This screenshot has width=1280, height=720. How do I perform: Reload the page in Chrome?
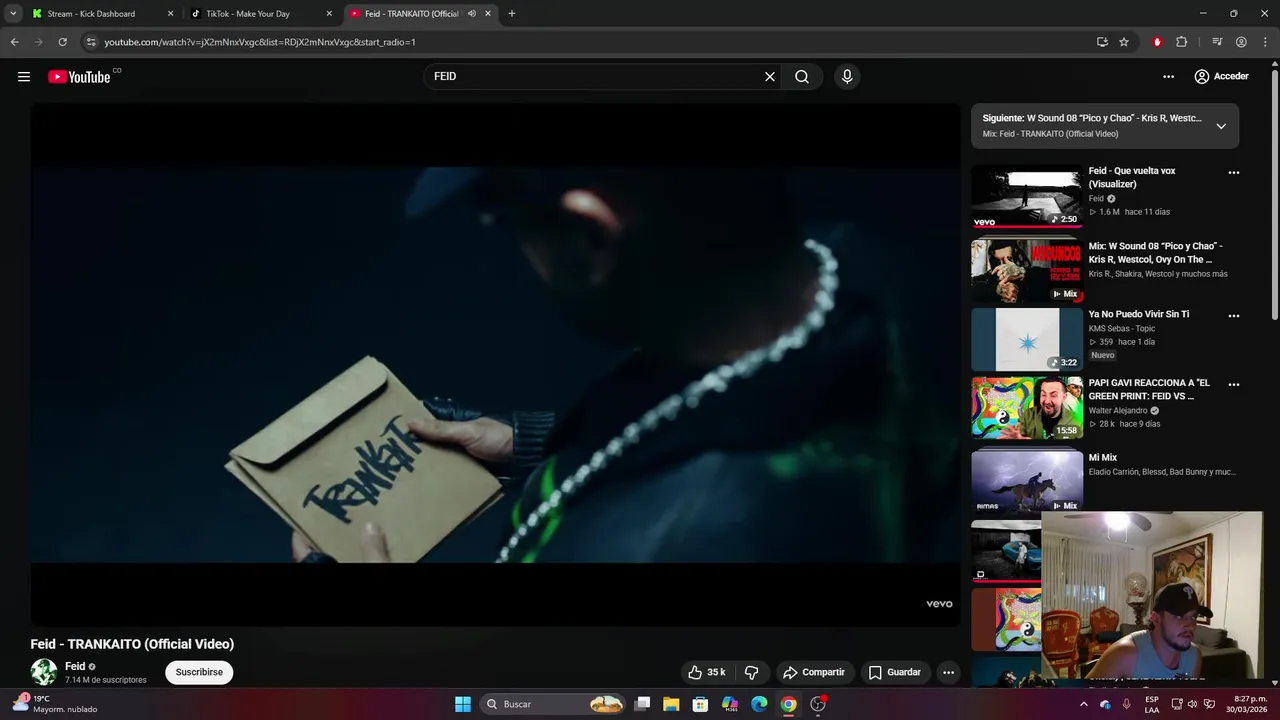(x=62, y=42)
